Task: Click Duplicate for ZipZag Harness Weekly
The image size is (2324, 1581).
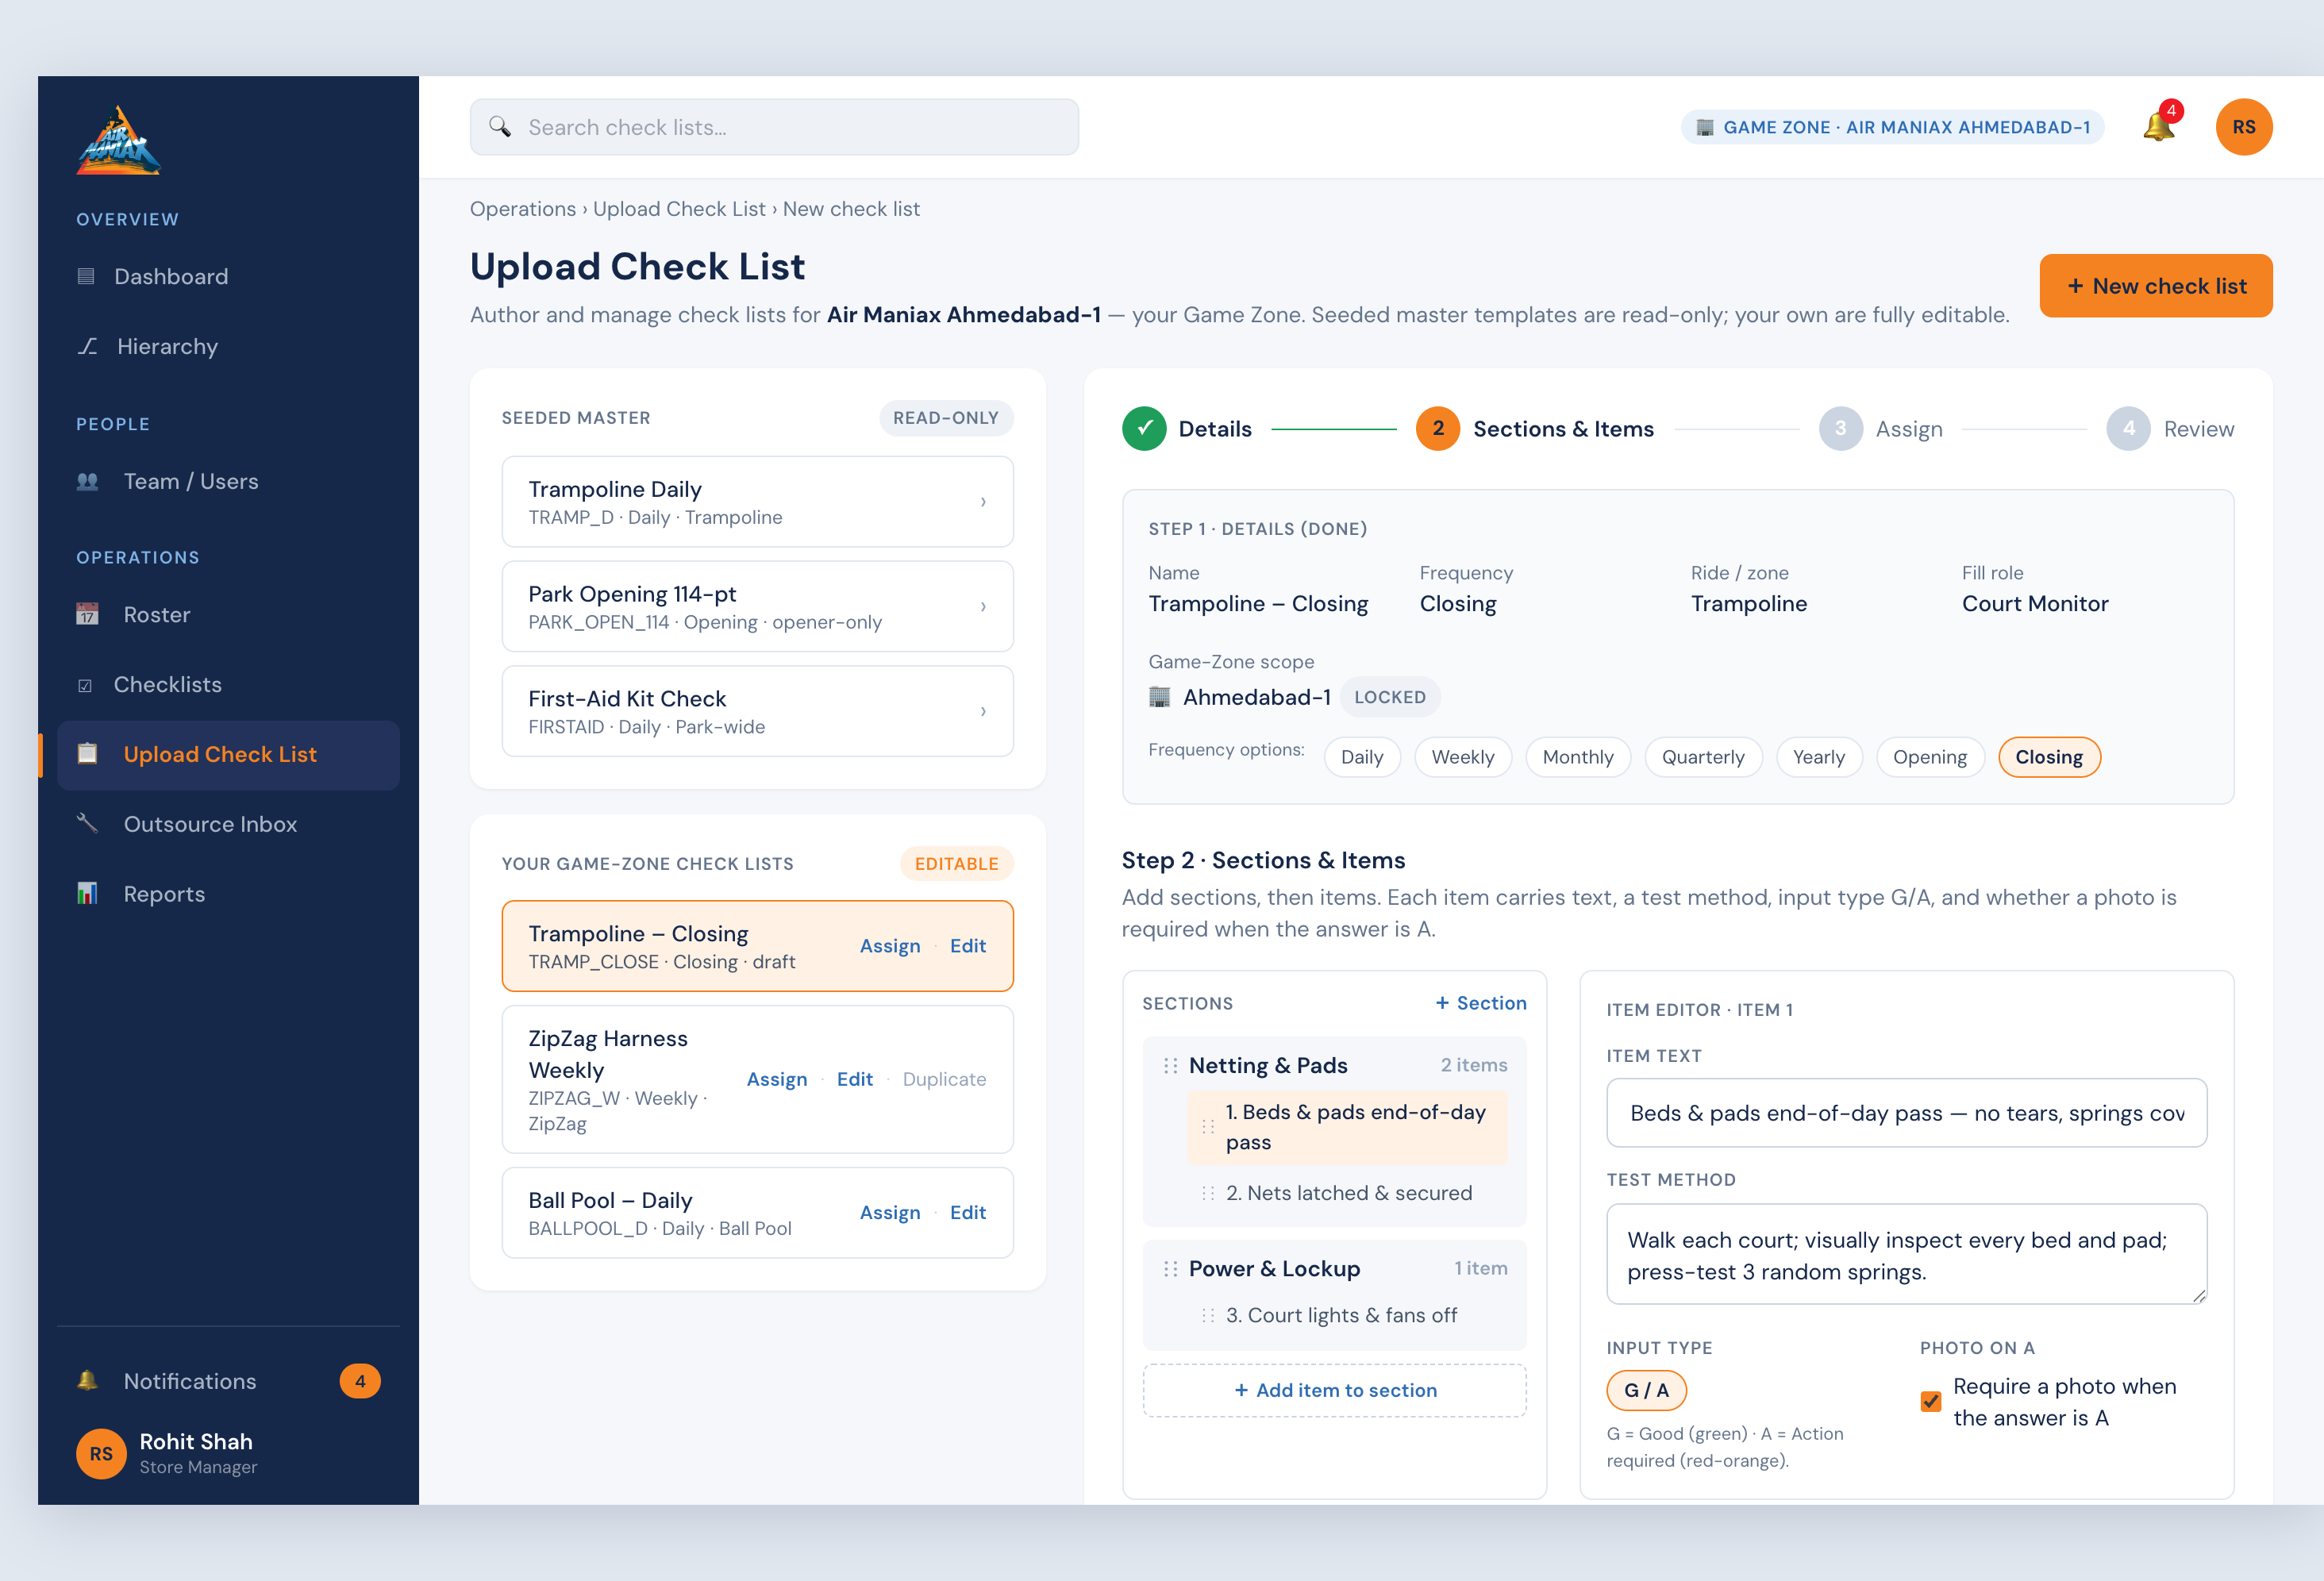Action: (x=944, y=1079)
